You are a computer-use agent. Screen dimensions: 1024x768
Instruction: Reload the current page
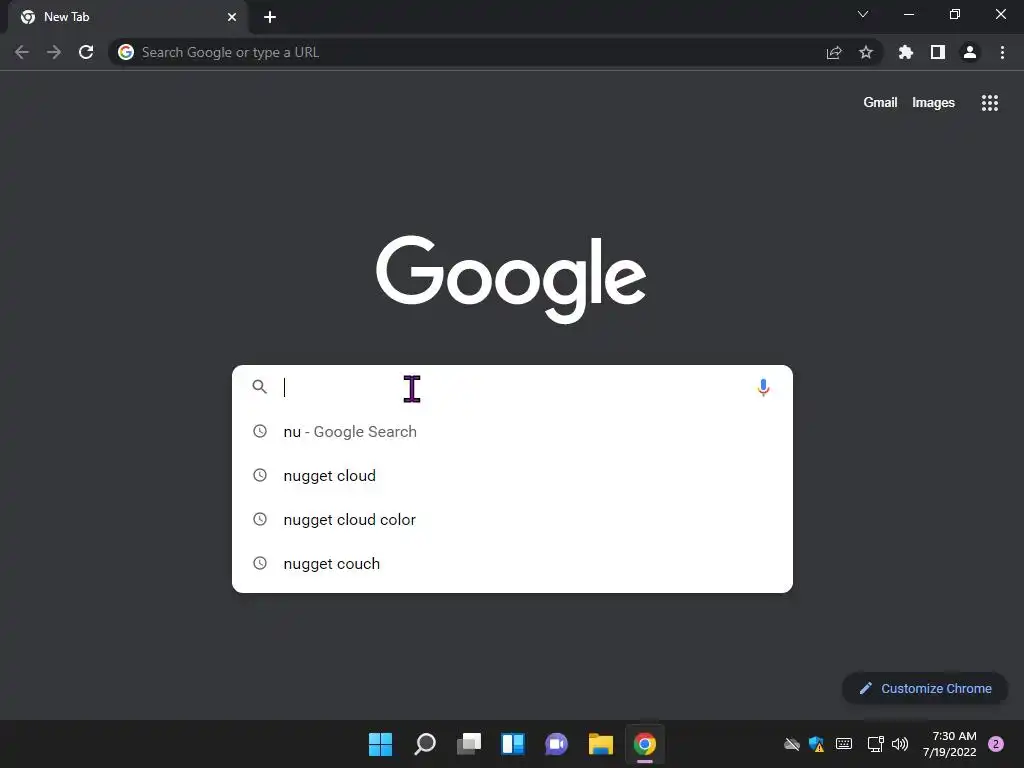click(x=86, y=52)
